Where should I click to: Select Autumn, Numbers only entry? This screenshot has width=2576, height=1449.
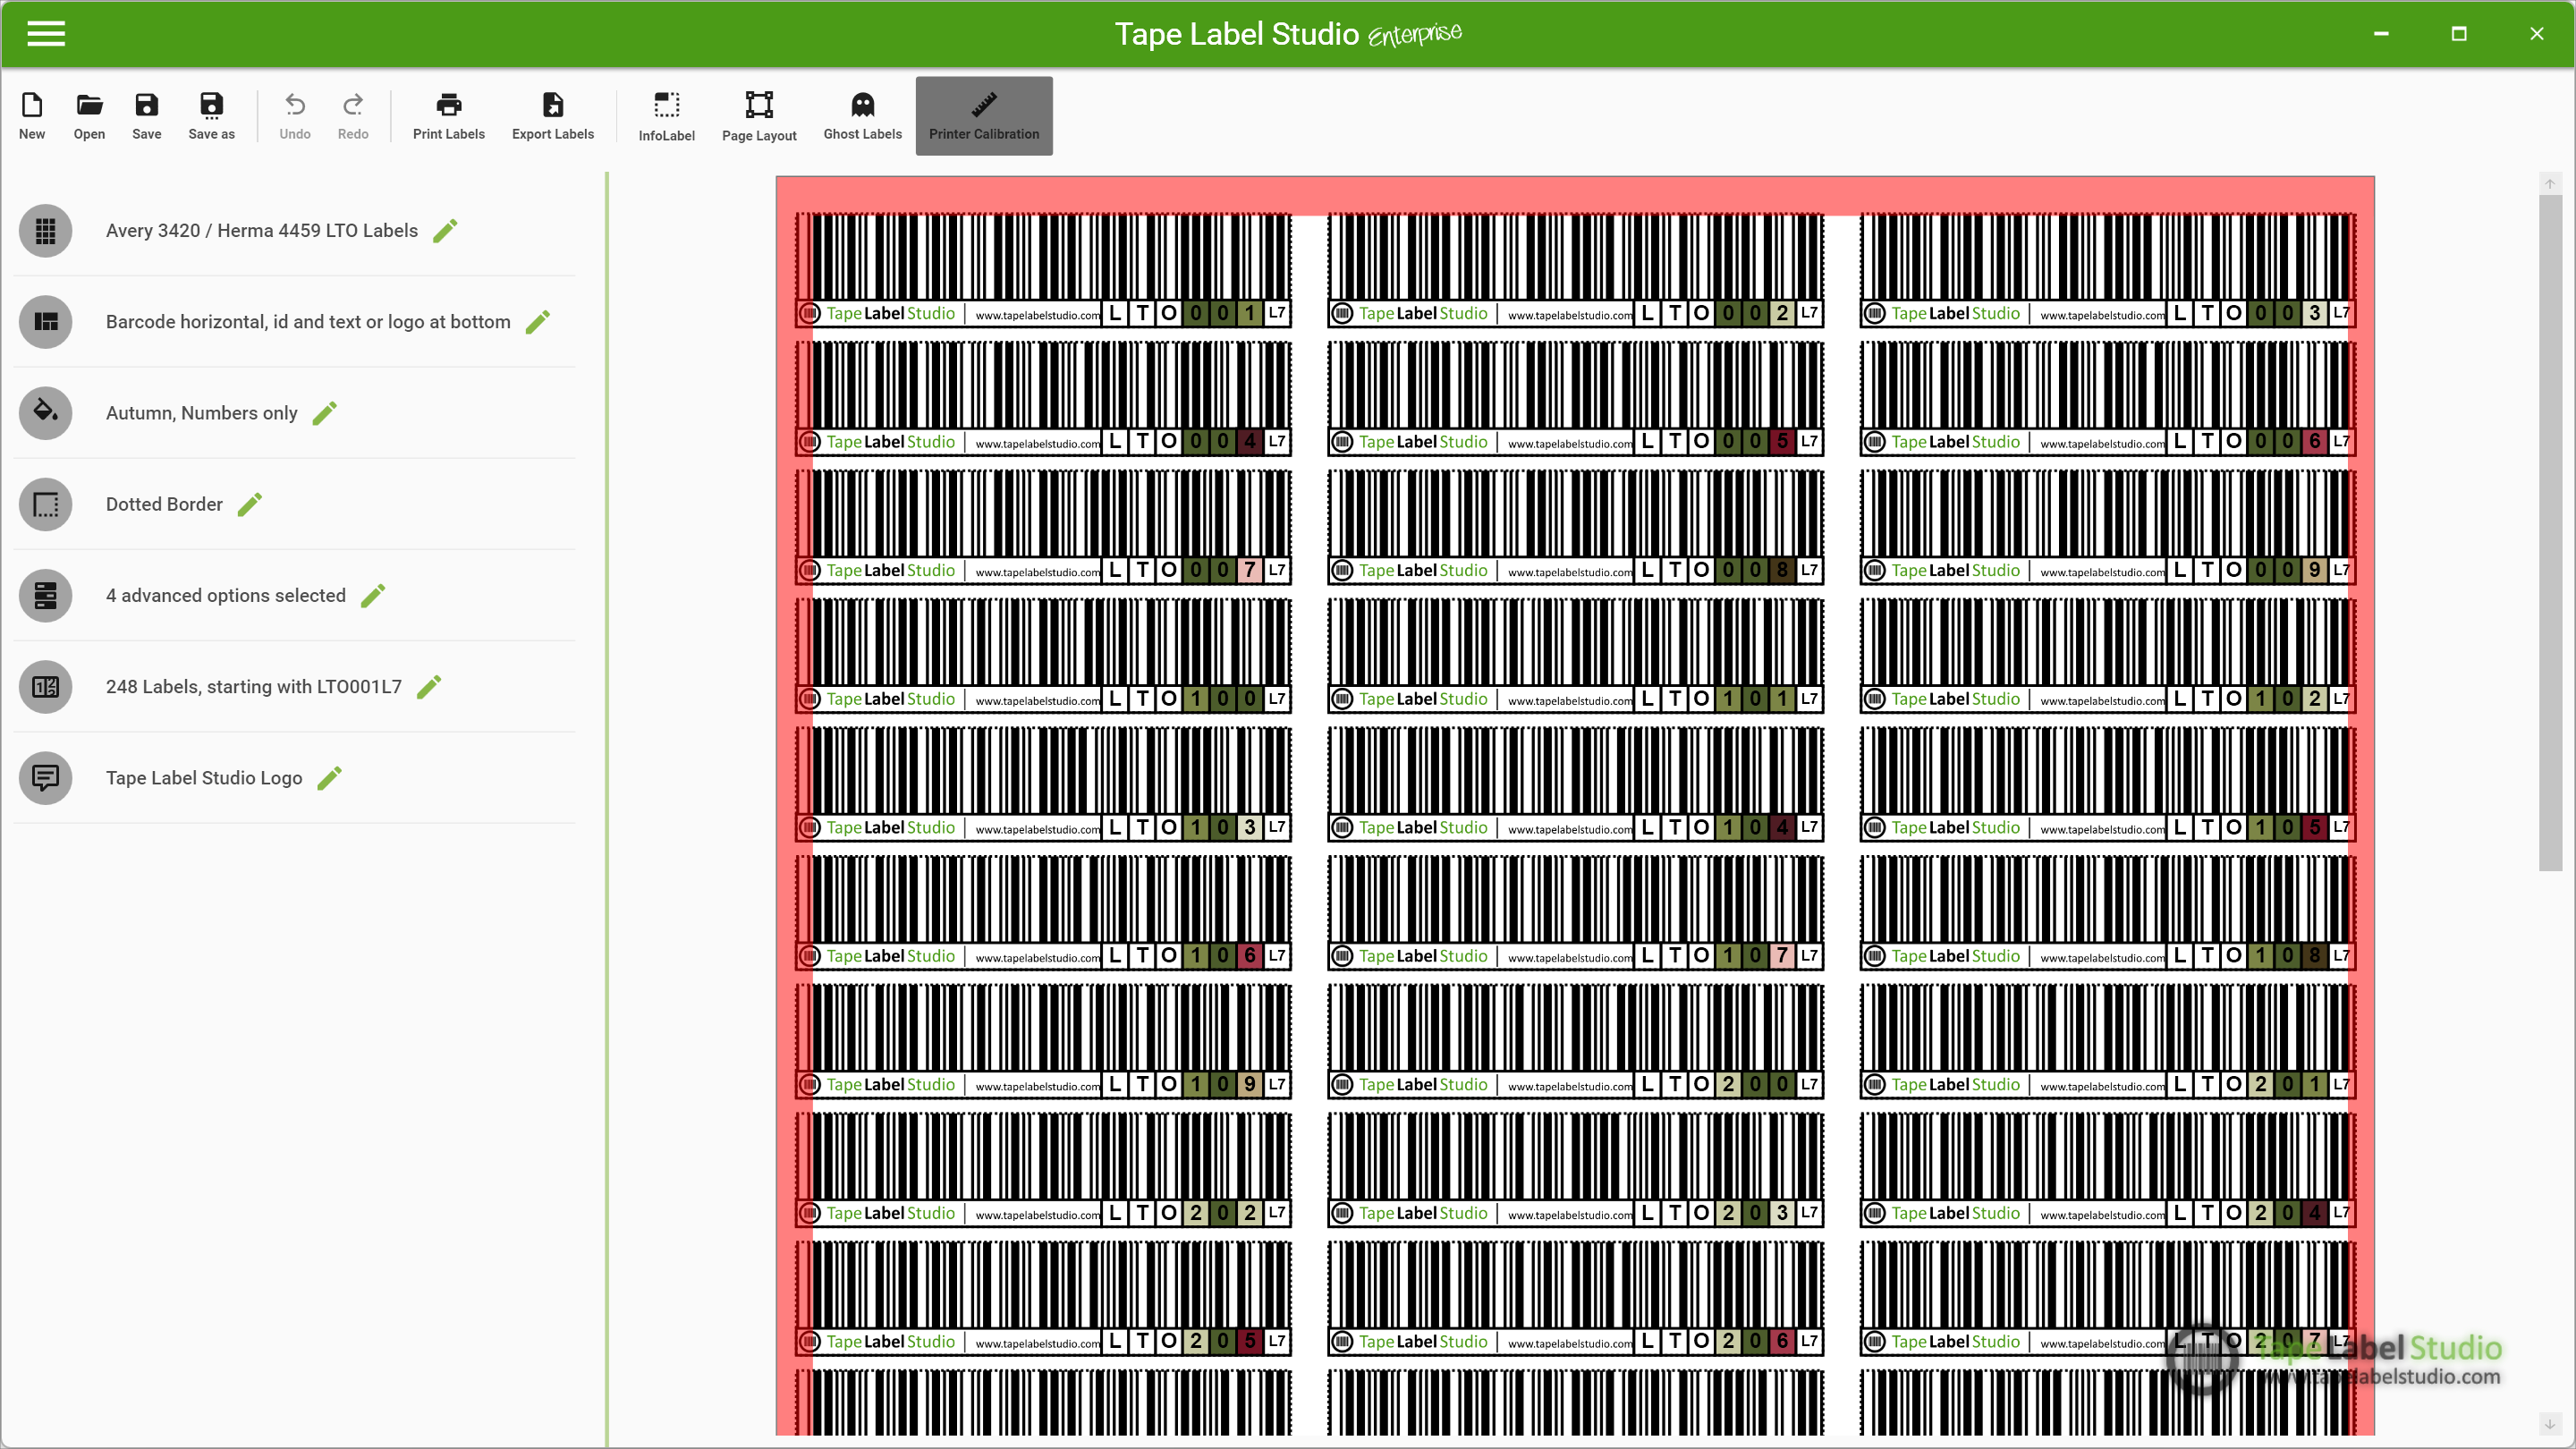tap(202, 413)
